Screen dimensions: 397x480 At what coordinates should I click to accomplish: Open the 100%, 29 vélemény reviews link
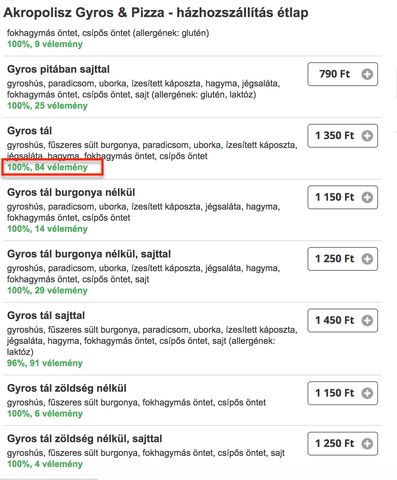pos(47,290)
